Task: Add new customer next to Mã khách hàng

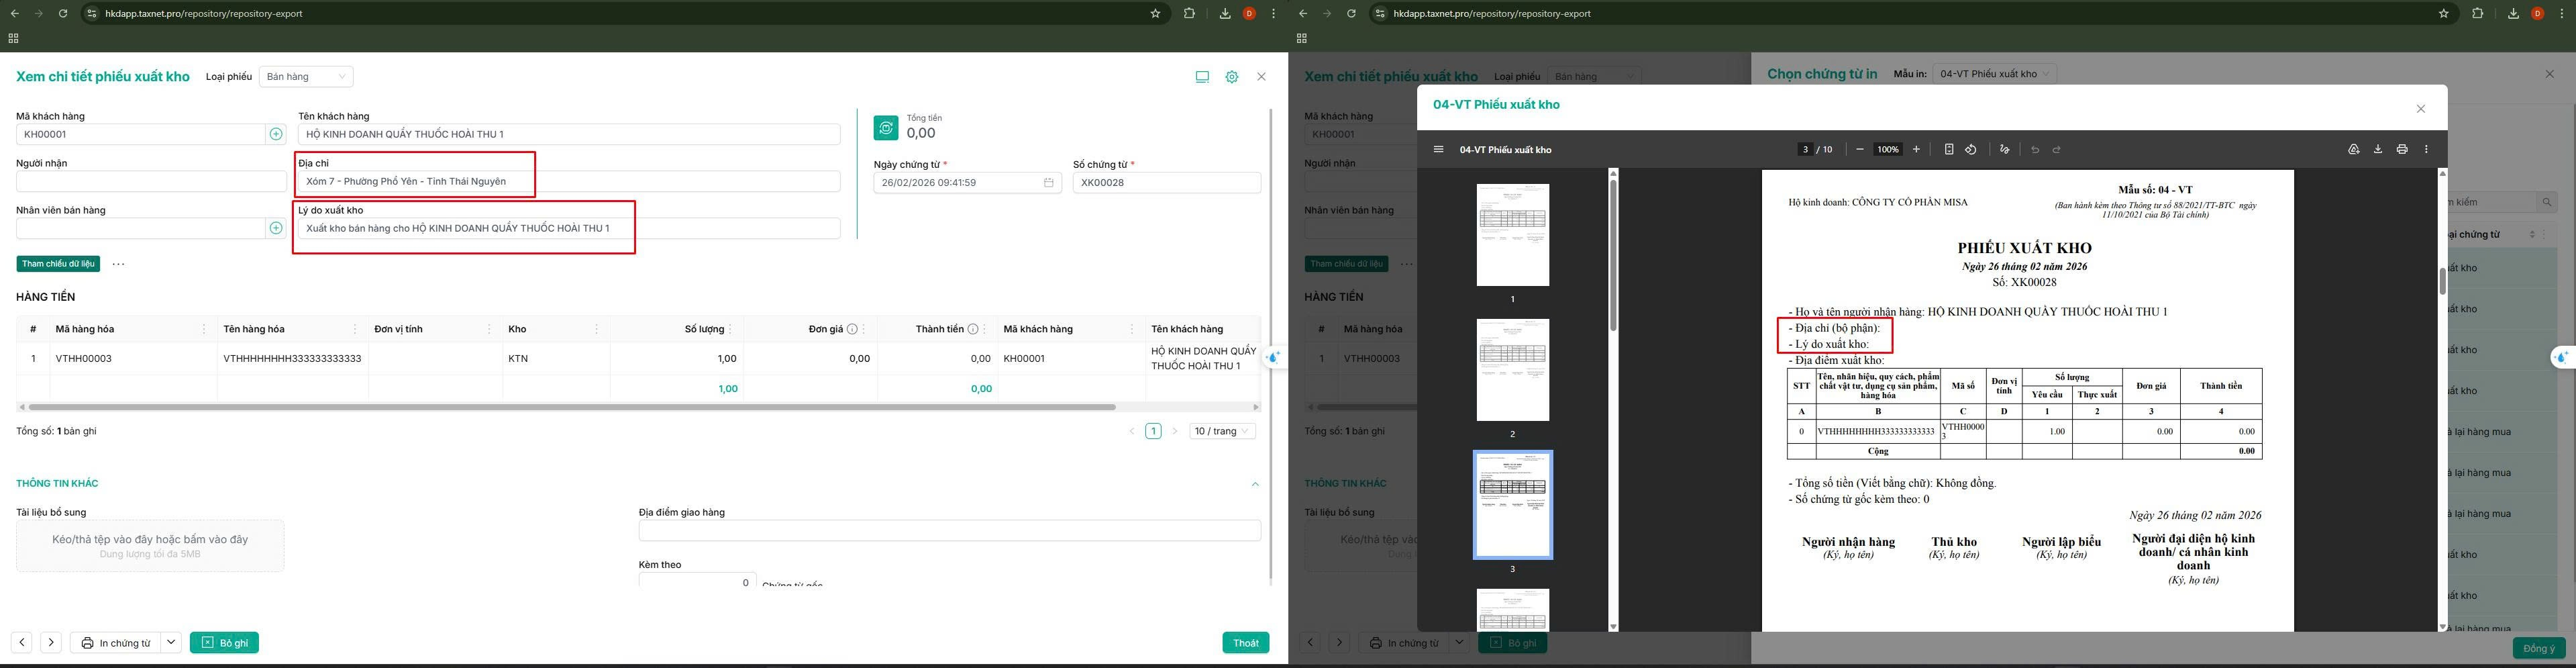Action: tap(276, 134)
